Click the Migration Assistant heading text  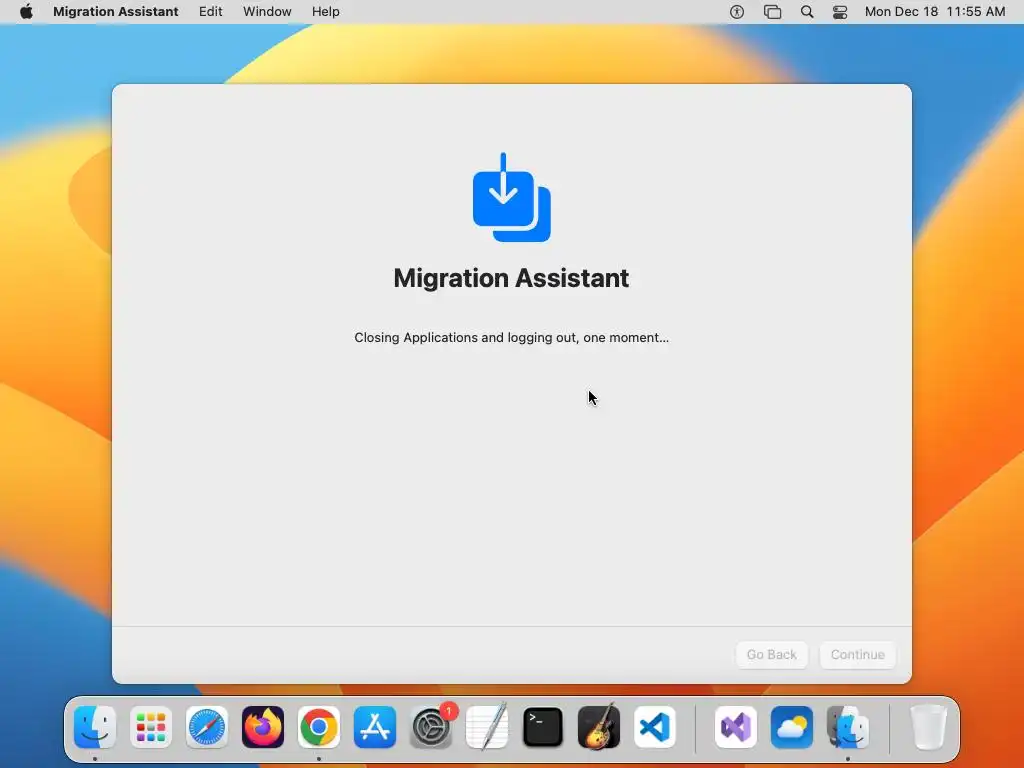[x=511, y=278]
